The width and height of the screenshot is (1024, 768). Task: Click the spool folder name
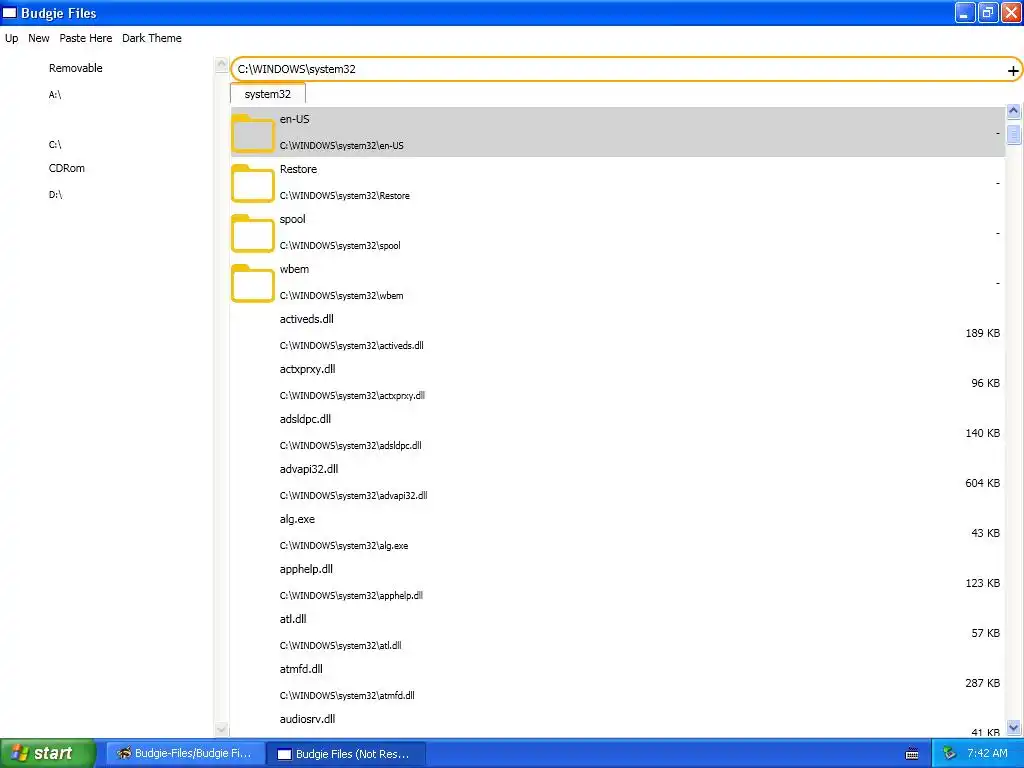coord(293,219)
